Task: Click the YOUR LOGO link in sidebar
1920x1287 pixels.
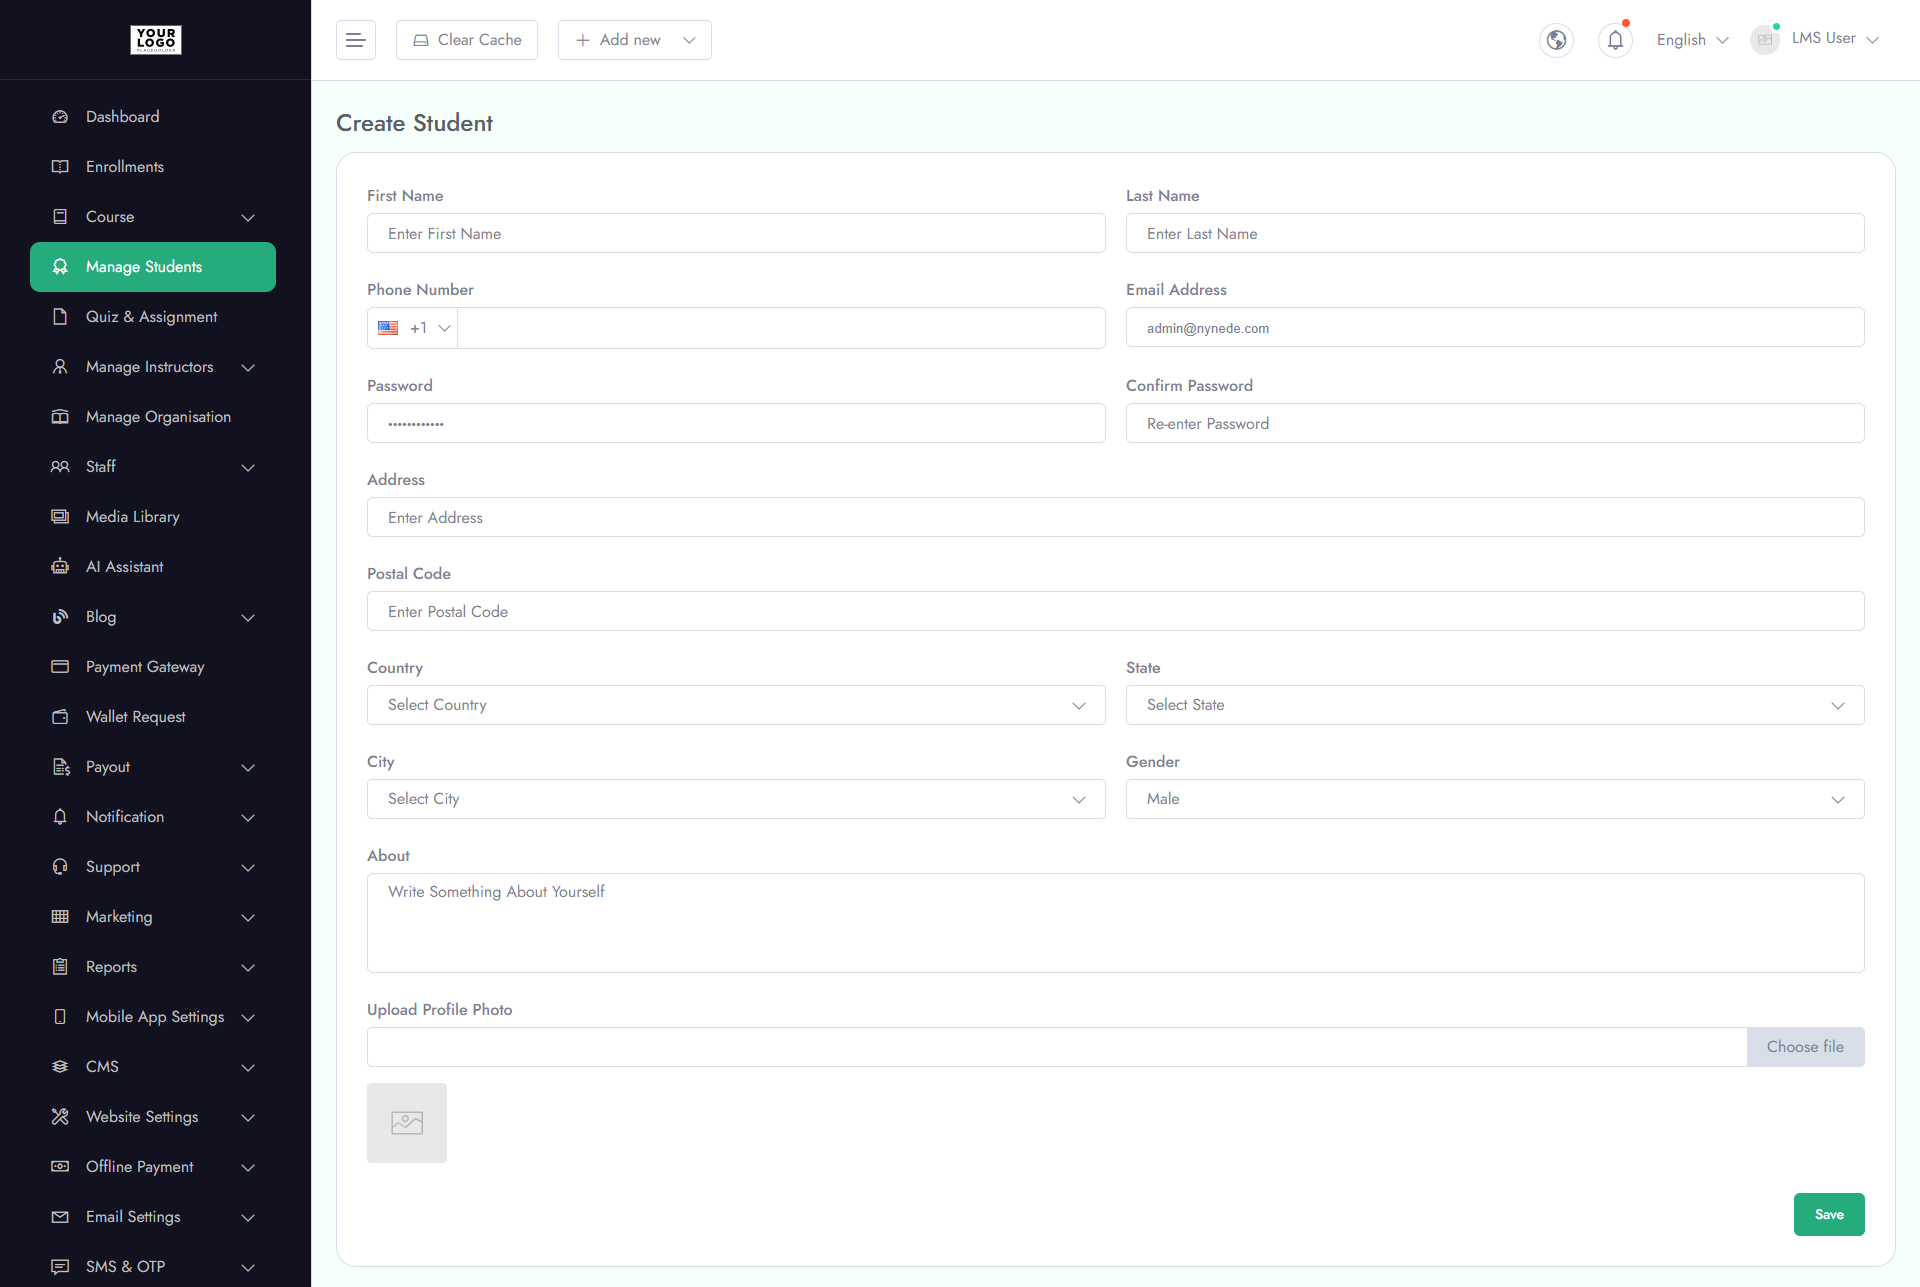Action: (x=156, y=39)
